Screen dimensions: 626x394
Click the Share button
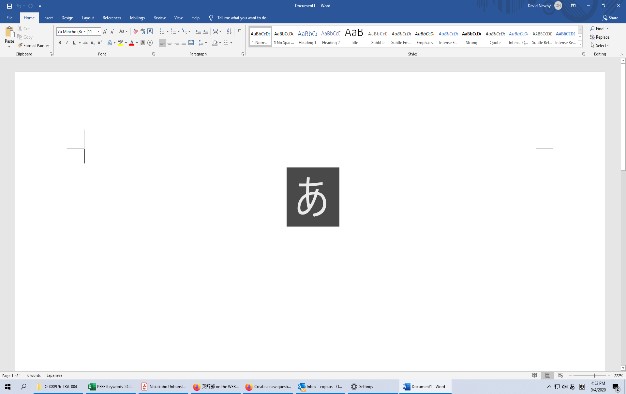611,18
